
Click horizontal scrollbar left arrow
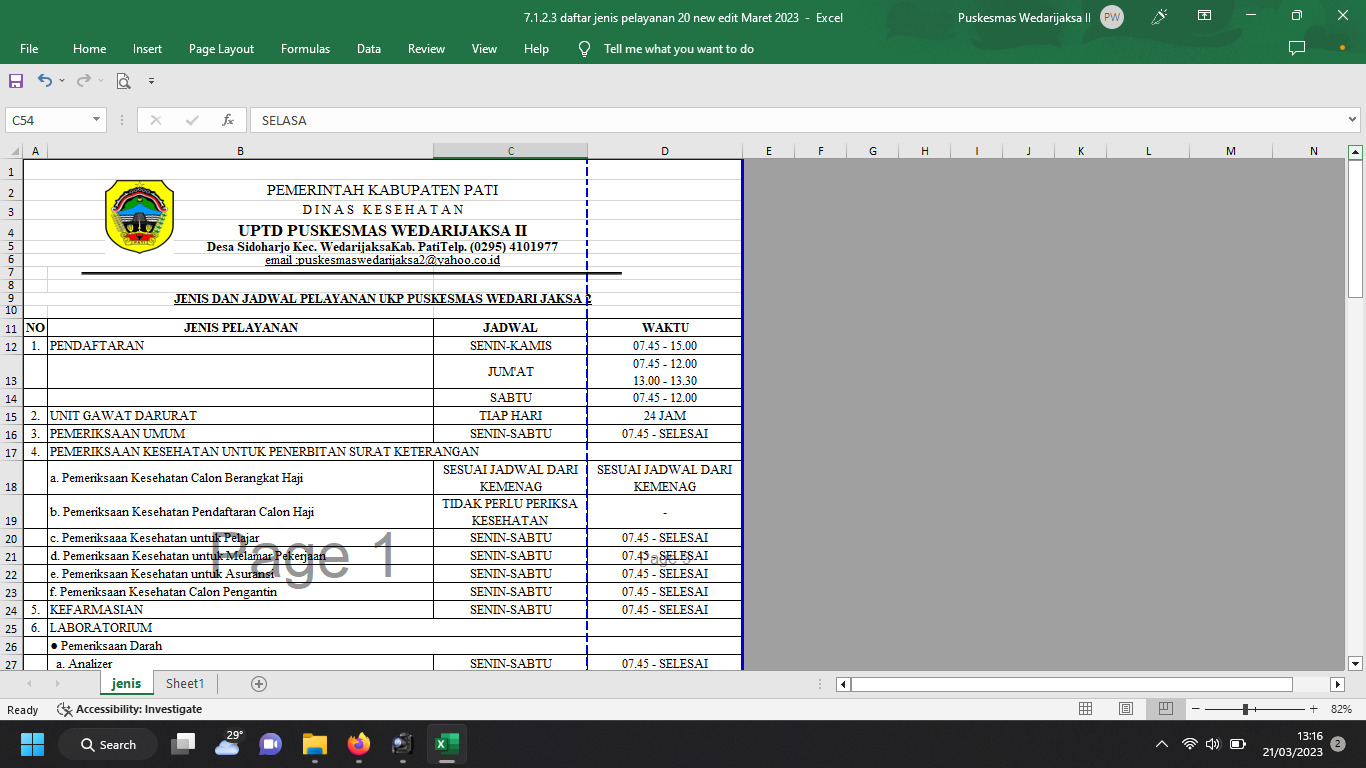click(843, 684)
